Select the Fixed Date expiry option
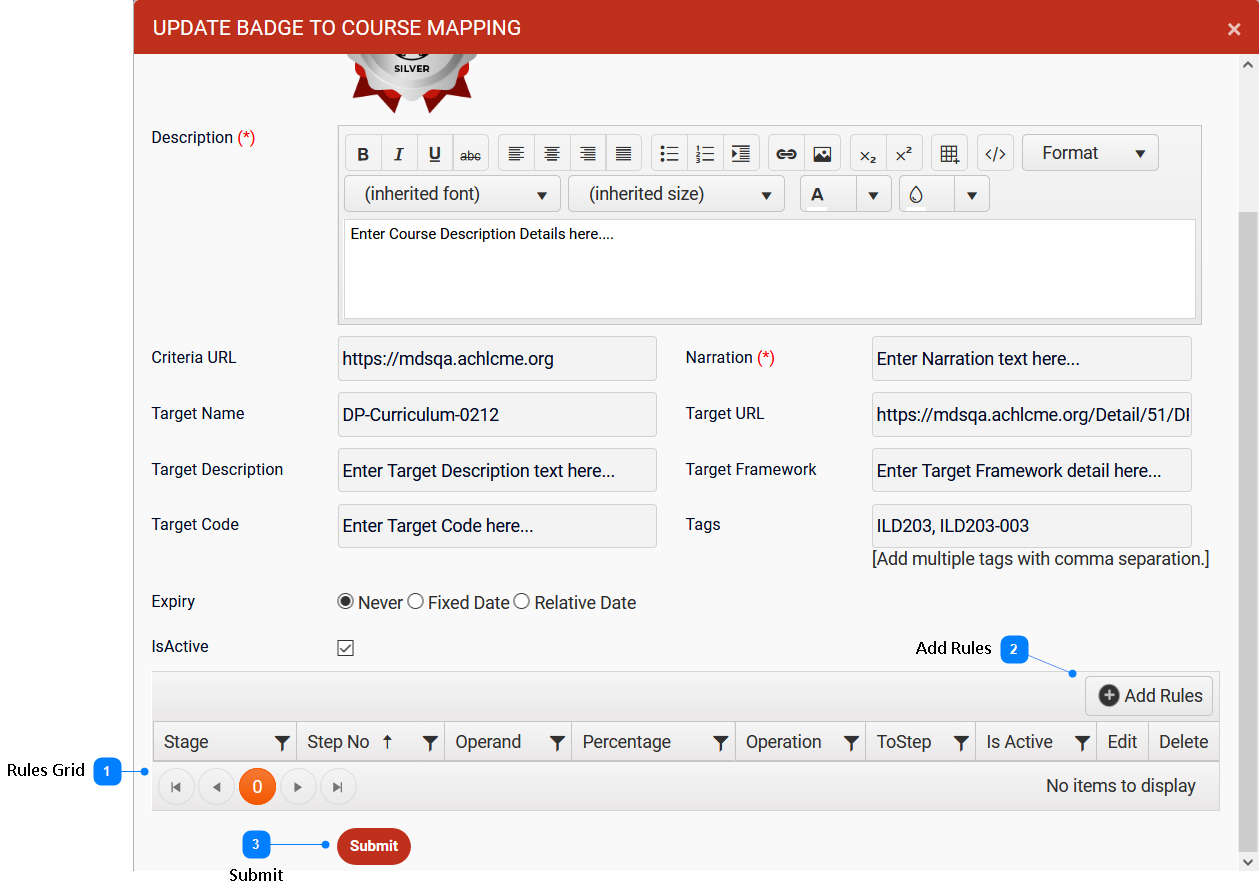The height and width of the screenshot is (889, 1259). [416, 602]
